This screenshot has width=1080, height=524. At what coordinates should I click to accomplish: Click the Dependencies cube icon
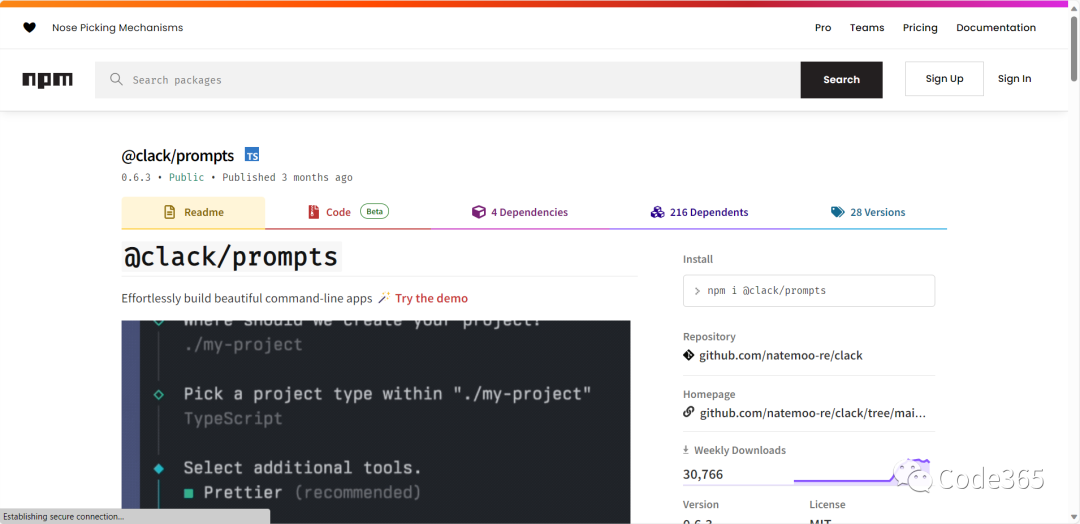[478, 212]
